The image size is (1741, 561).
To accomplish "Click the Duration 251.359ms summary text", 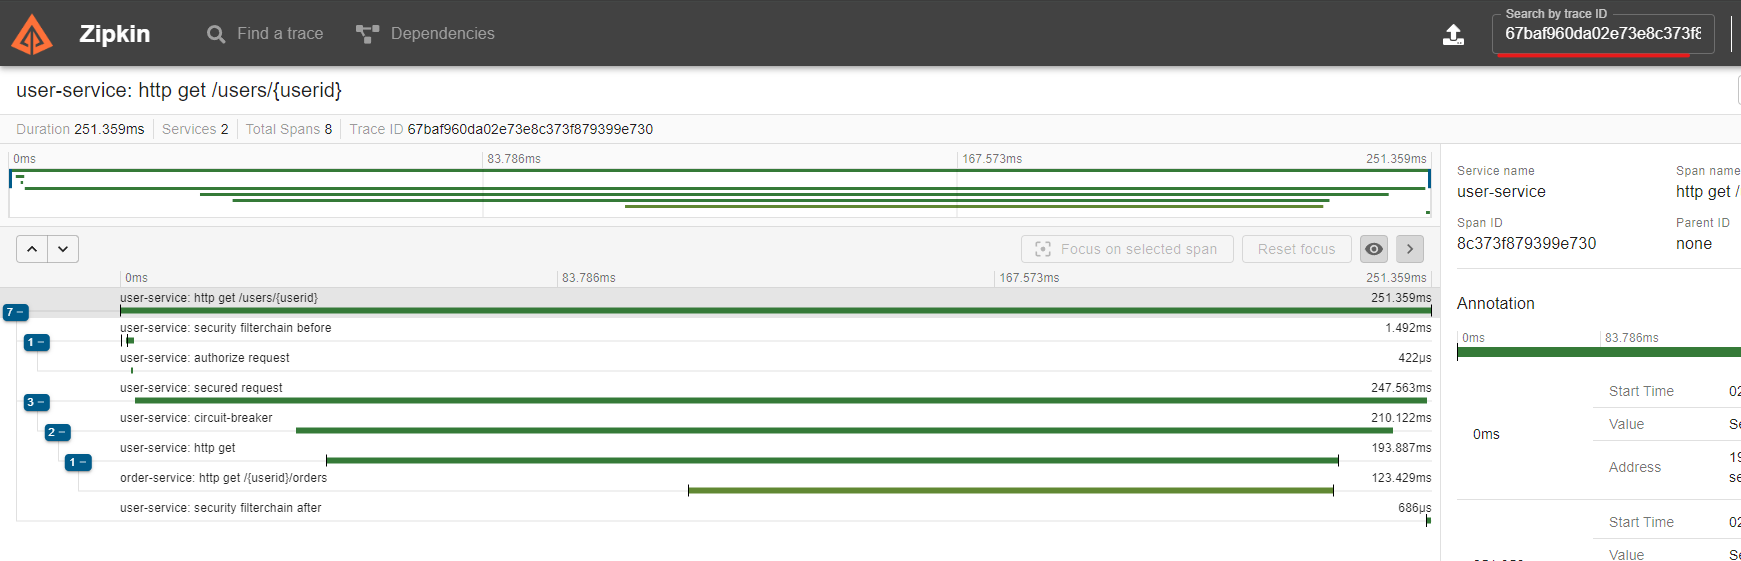I will [80, 129].
